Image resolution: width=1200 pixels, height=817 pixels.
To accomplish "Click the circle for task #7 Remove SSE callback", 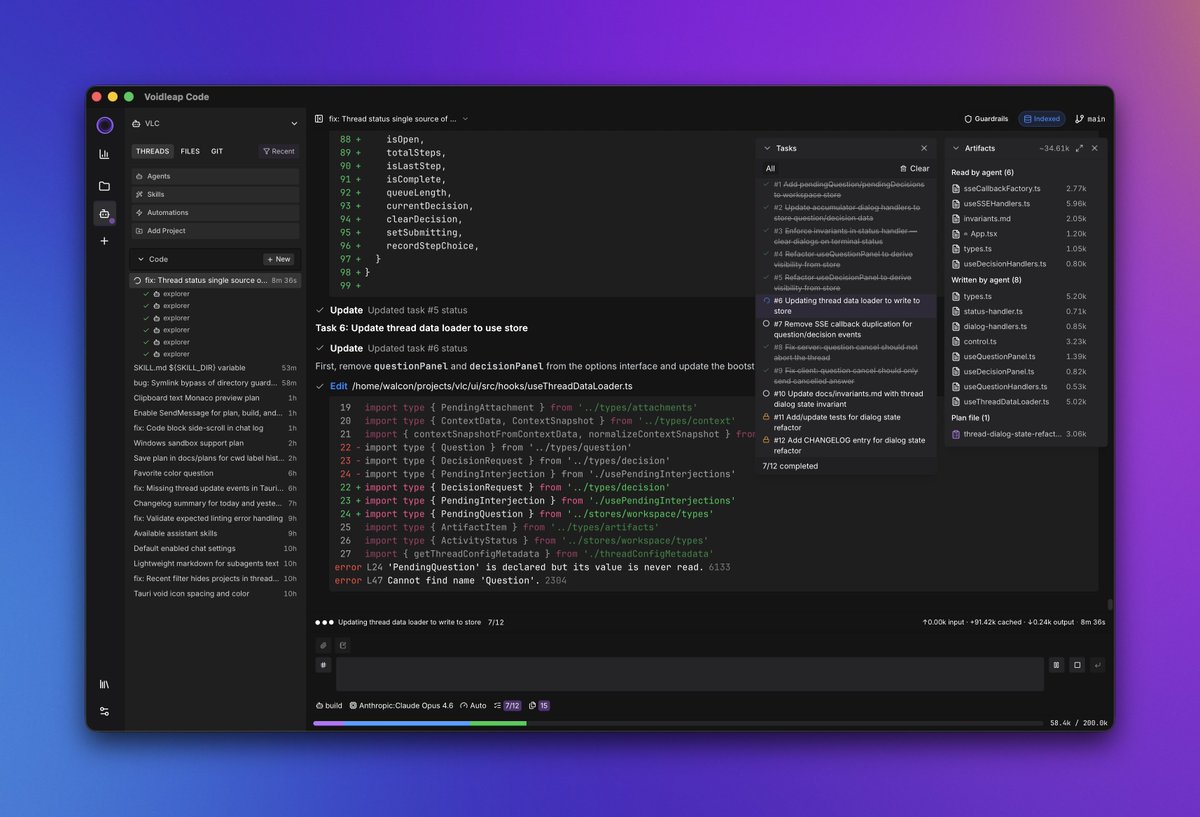I will tap(766, 324).
